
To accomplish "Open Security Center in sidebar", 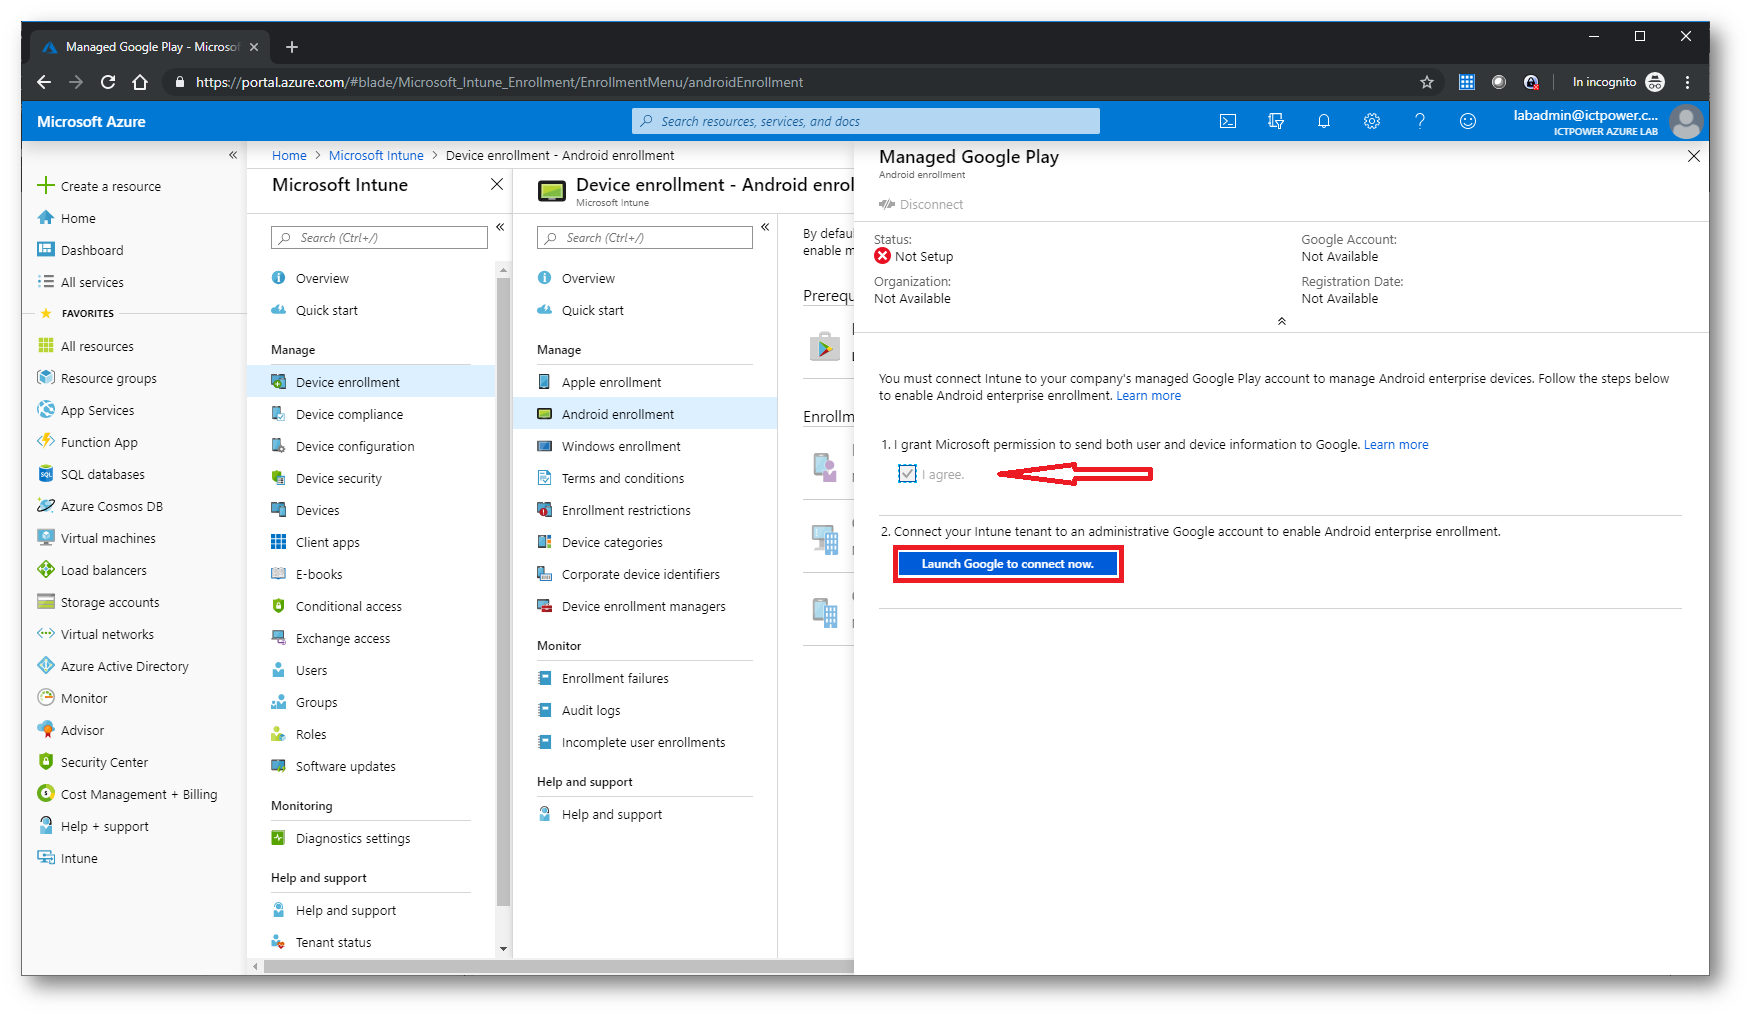I will [103, 762].
